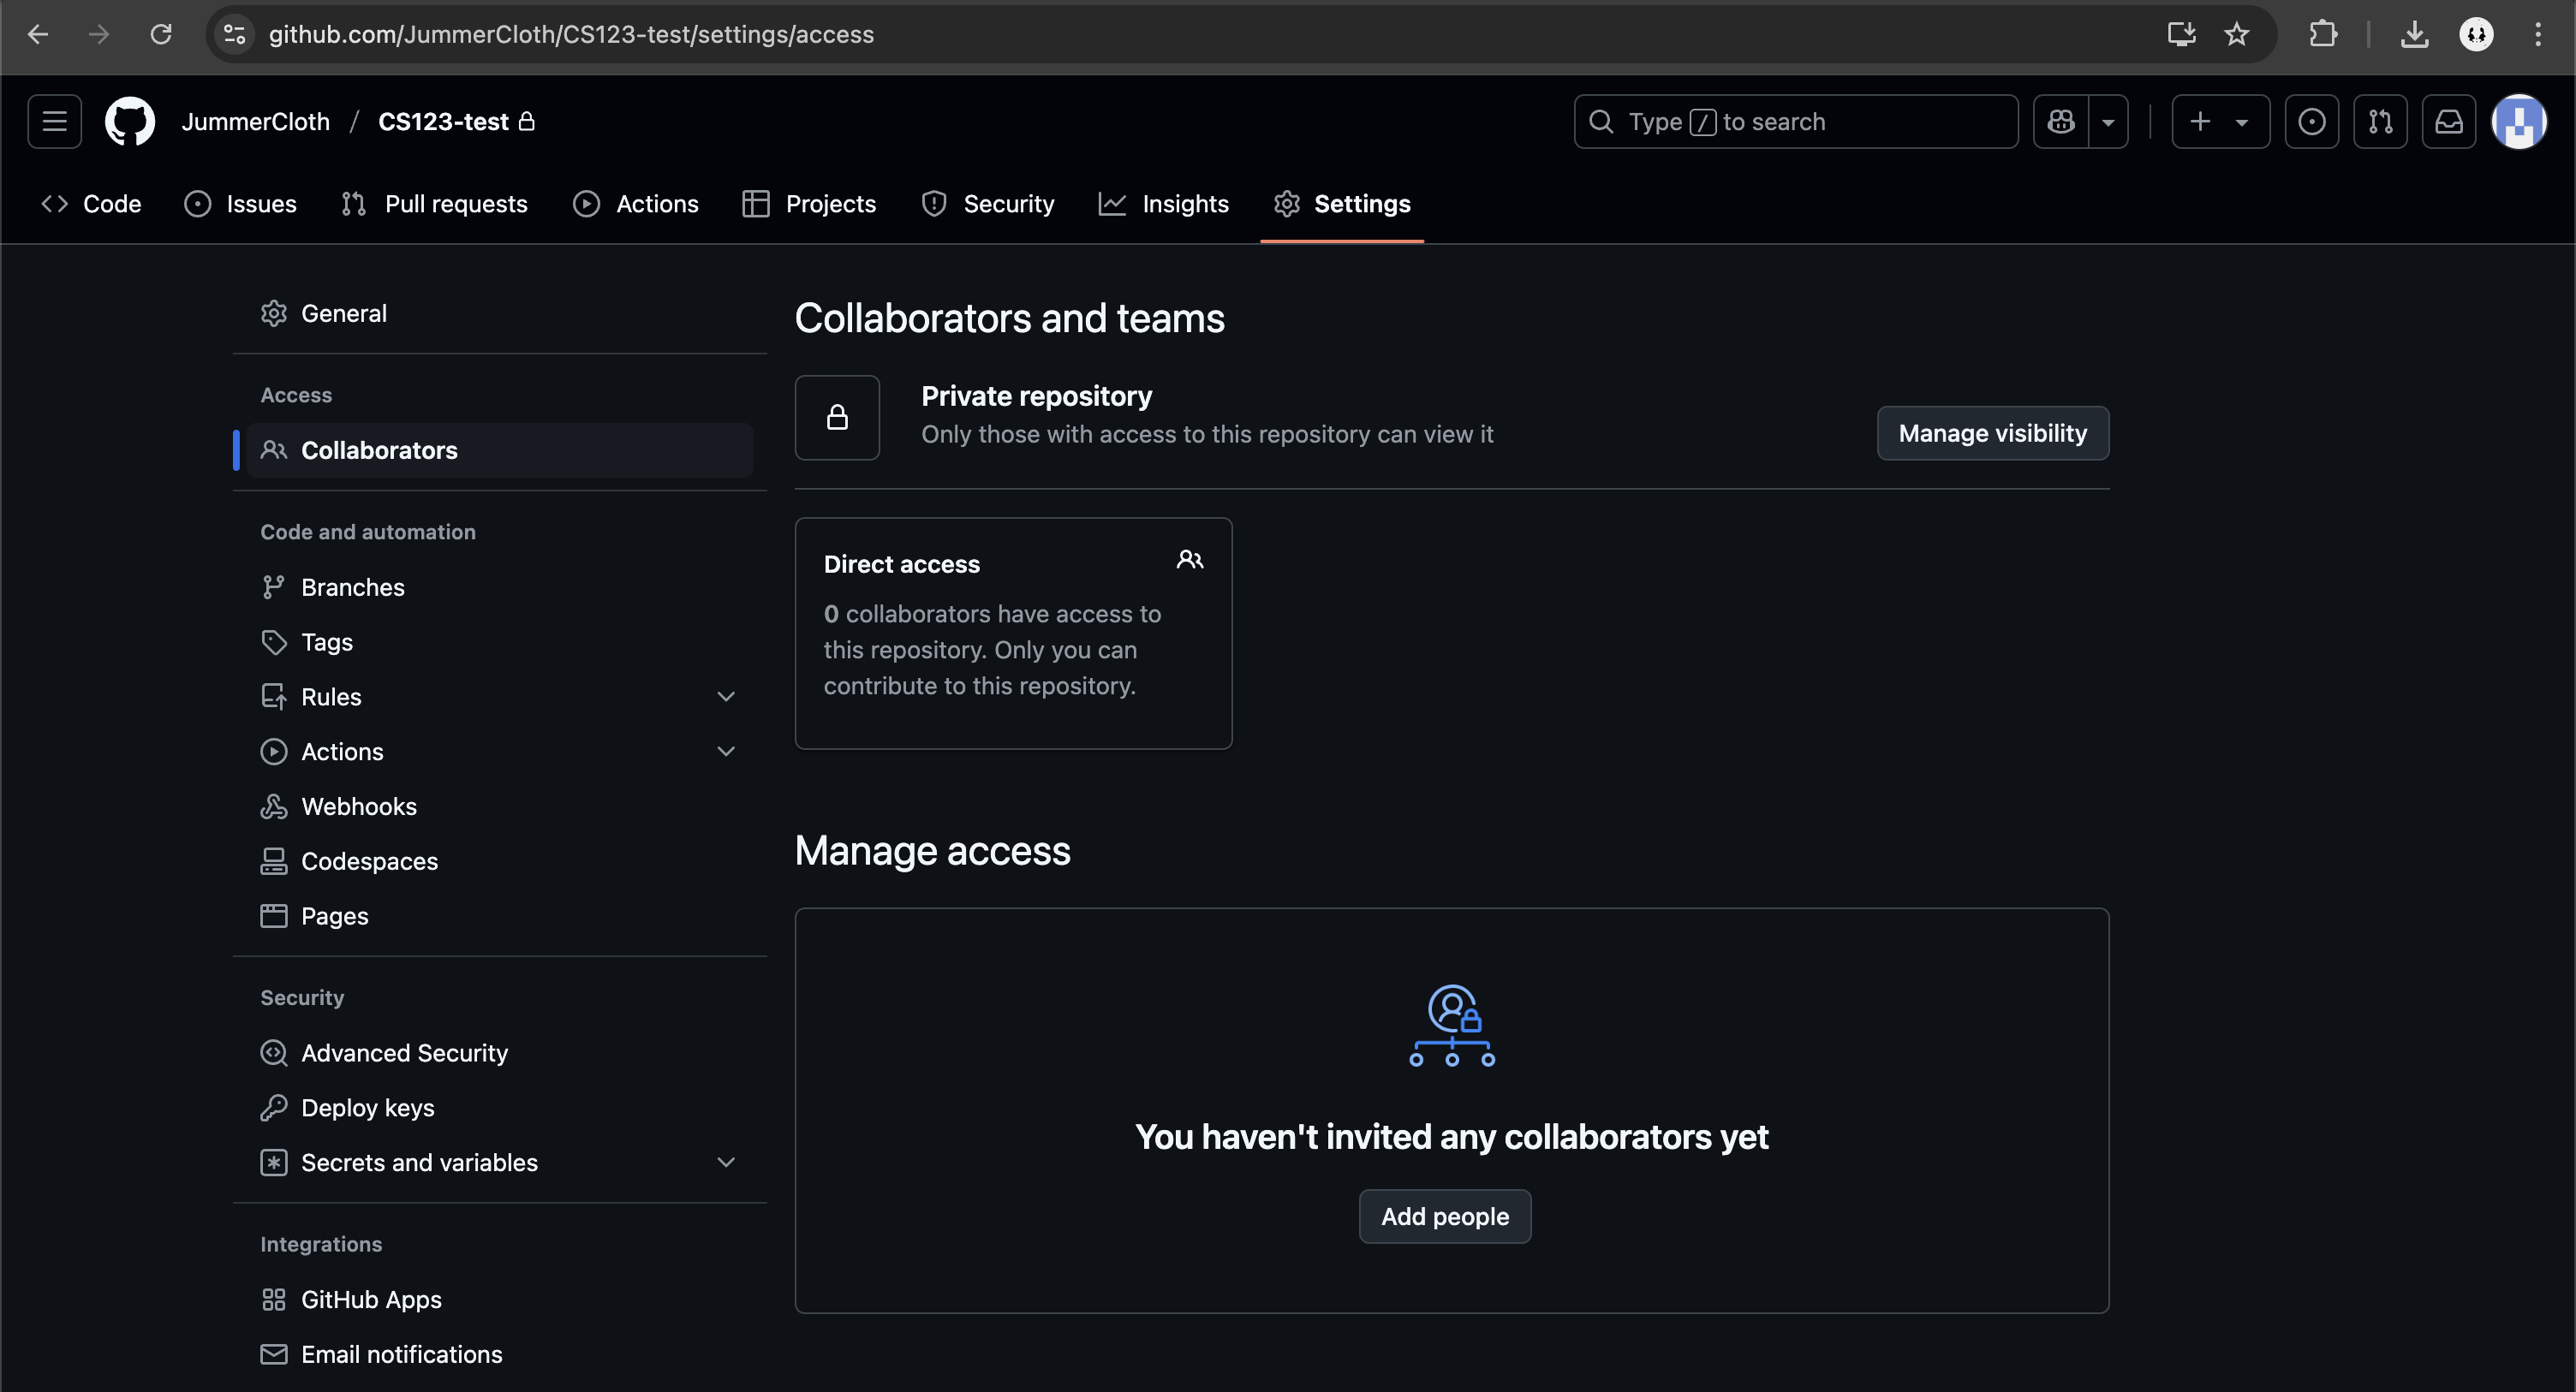Open browser three-dot menu
This screenshot has height=1392, width=2576.
click(x=2538, y=35)
